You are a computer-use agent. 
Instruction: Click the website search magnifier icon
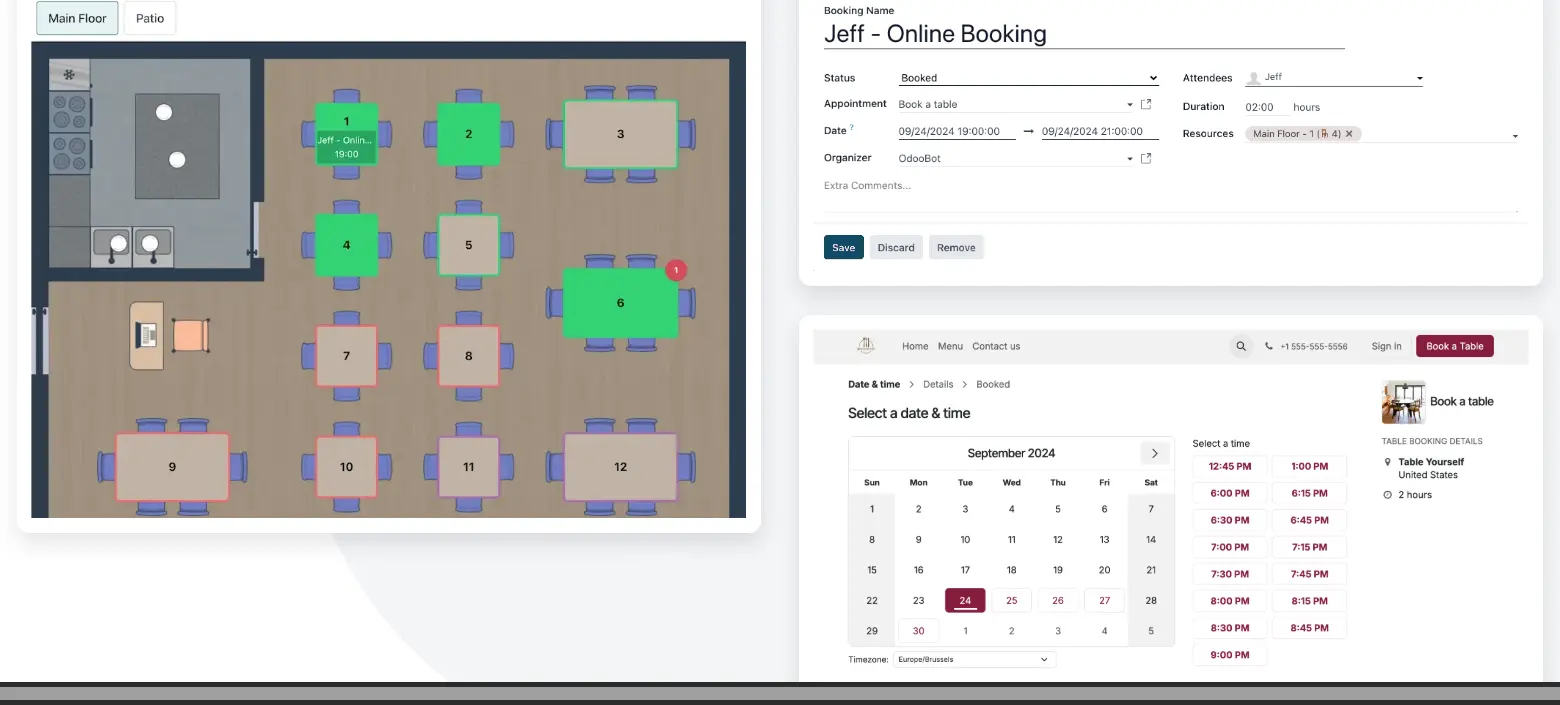pyautogui.click(x=1241, y=346)
